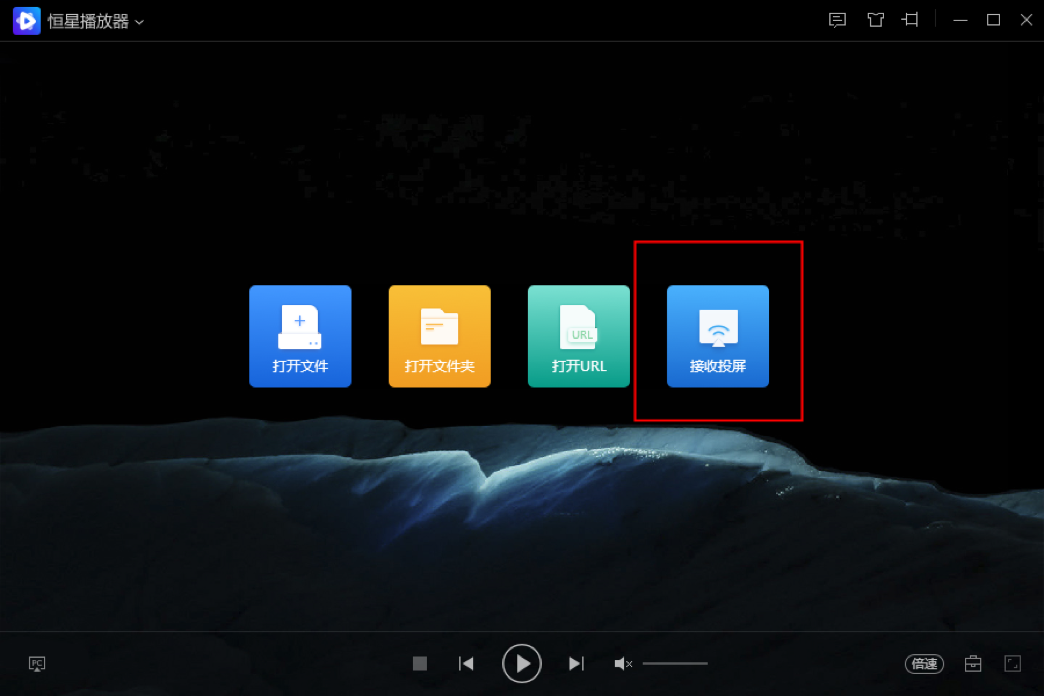
Task: Skip to the next track
Action: click(x=576, y=663)
